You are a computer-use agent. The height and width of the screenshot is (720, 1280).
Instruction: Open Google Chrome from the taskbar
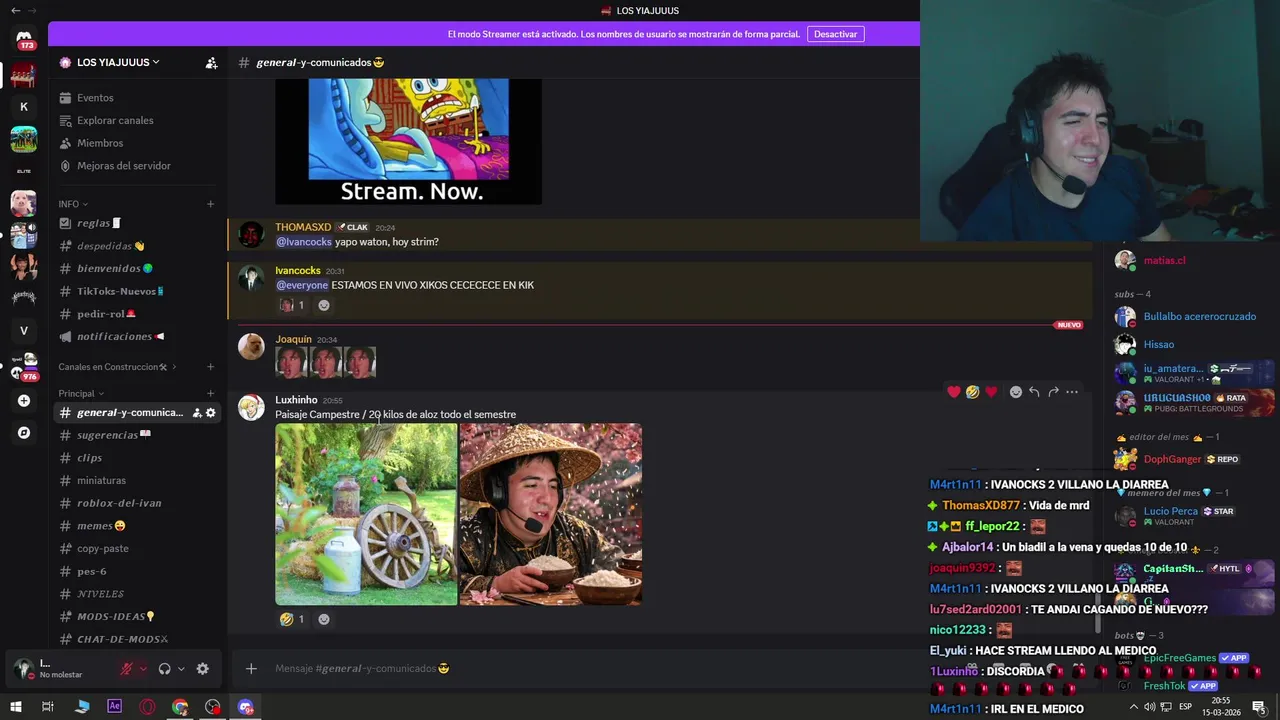180,706
